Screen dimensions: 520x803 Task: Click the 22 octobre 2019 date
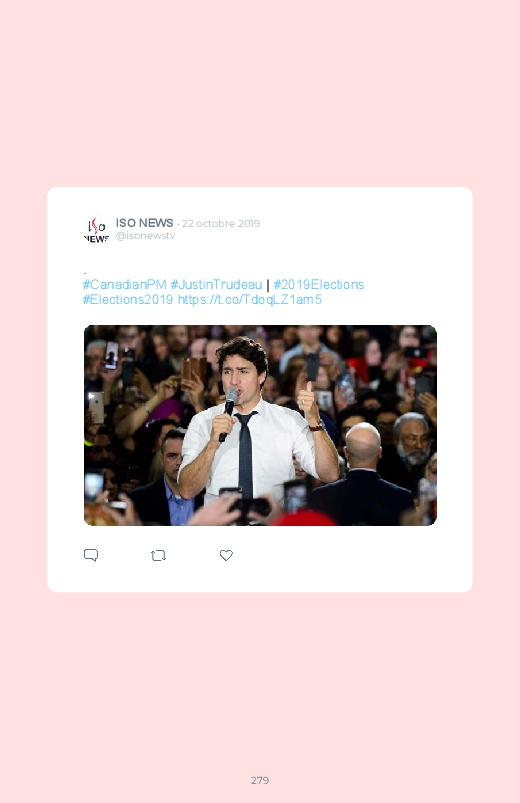tap(221, 223)
